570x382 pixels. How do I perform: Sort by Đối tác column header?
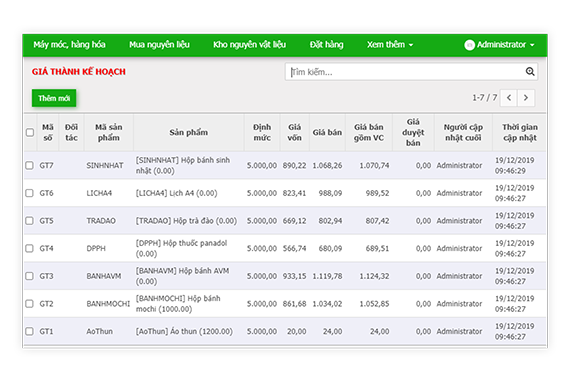(71, 132)
